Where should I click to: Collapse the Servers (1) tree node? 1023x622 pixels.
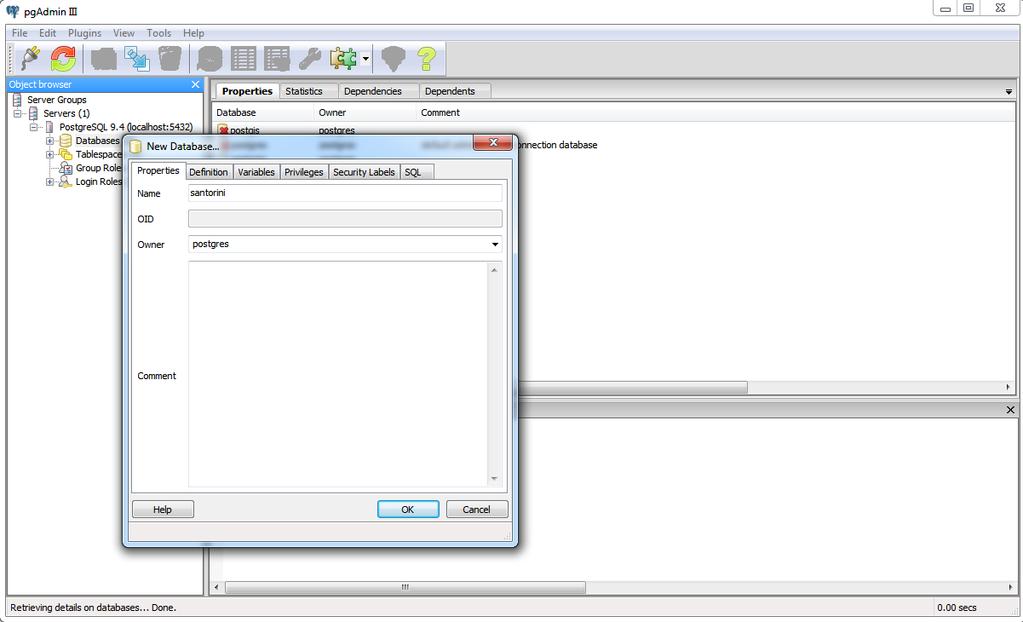18,113
